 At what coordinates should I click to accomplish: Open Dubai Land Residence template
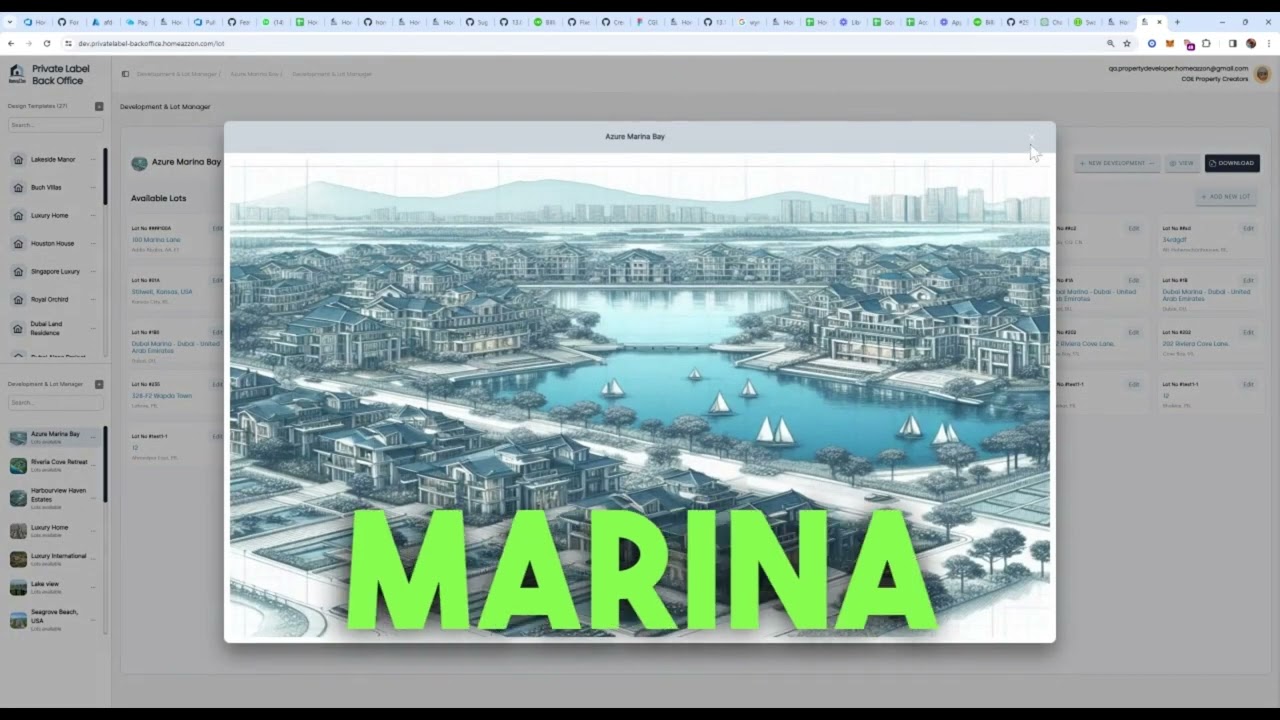pyautogui.click(x=47, y=327)
